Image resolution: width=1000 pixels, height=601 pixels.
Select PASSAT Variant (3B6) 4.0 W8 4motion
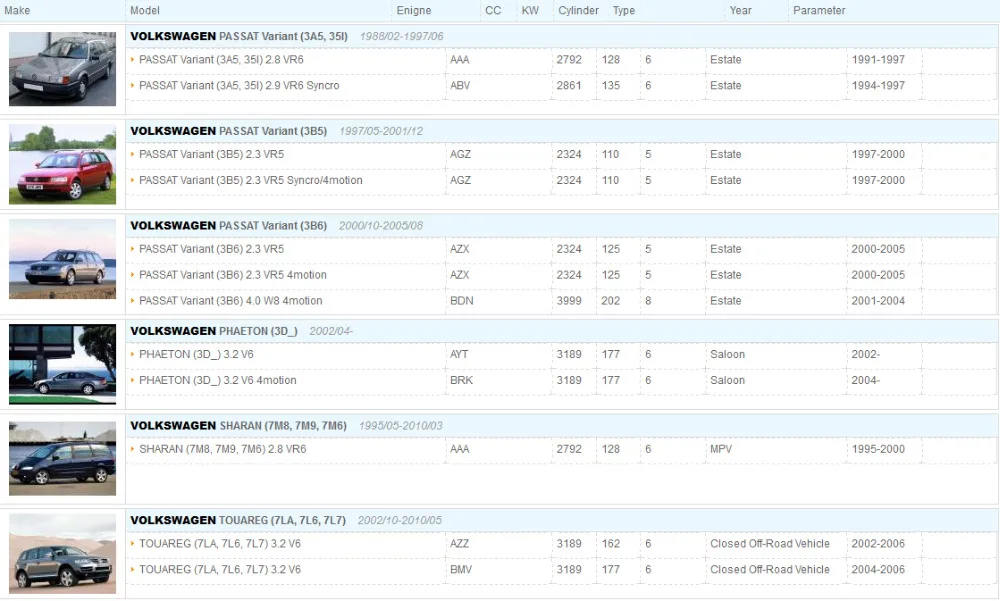click(x=561, y=300)
